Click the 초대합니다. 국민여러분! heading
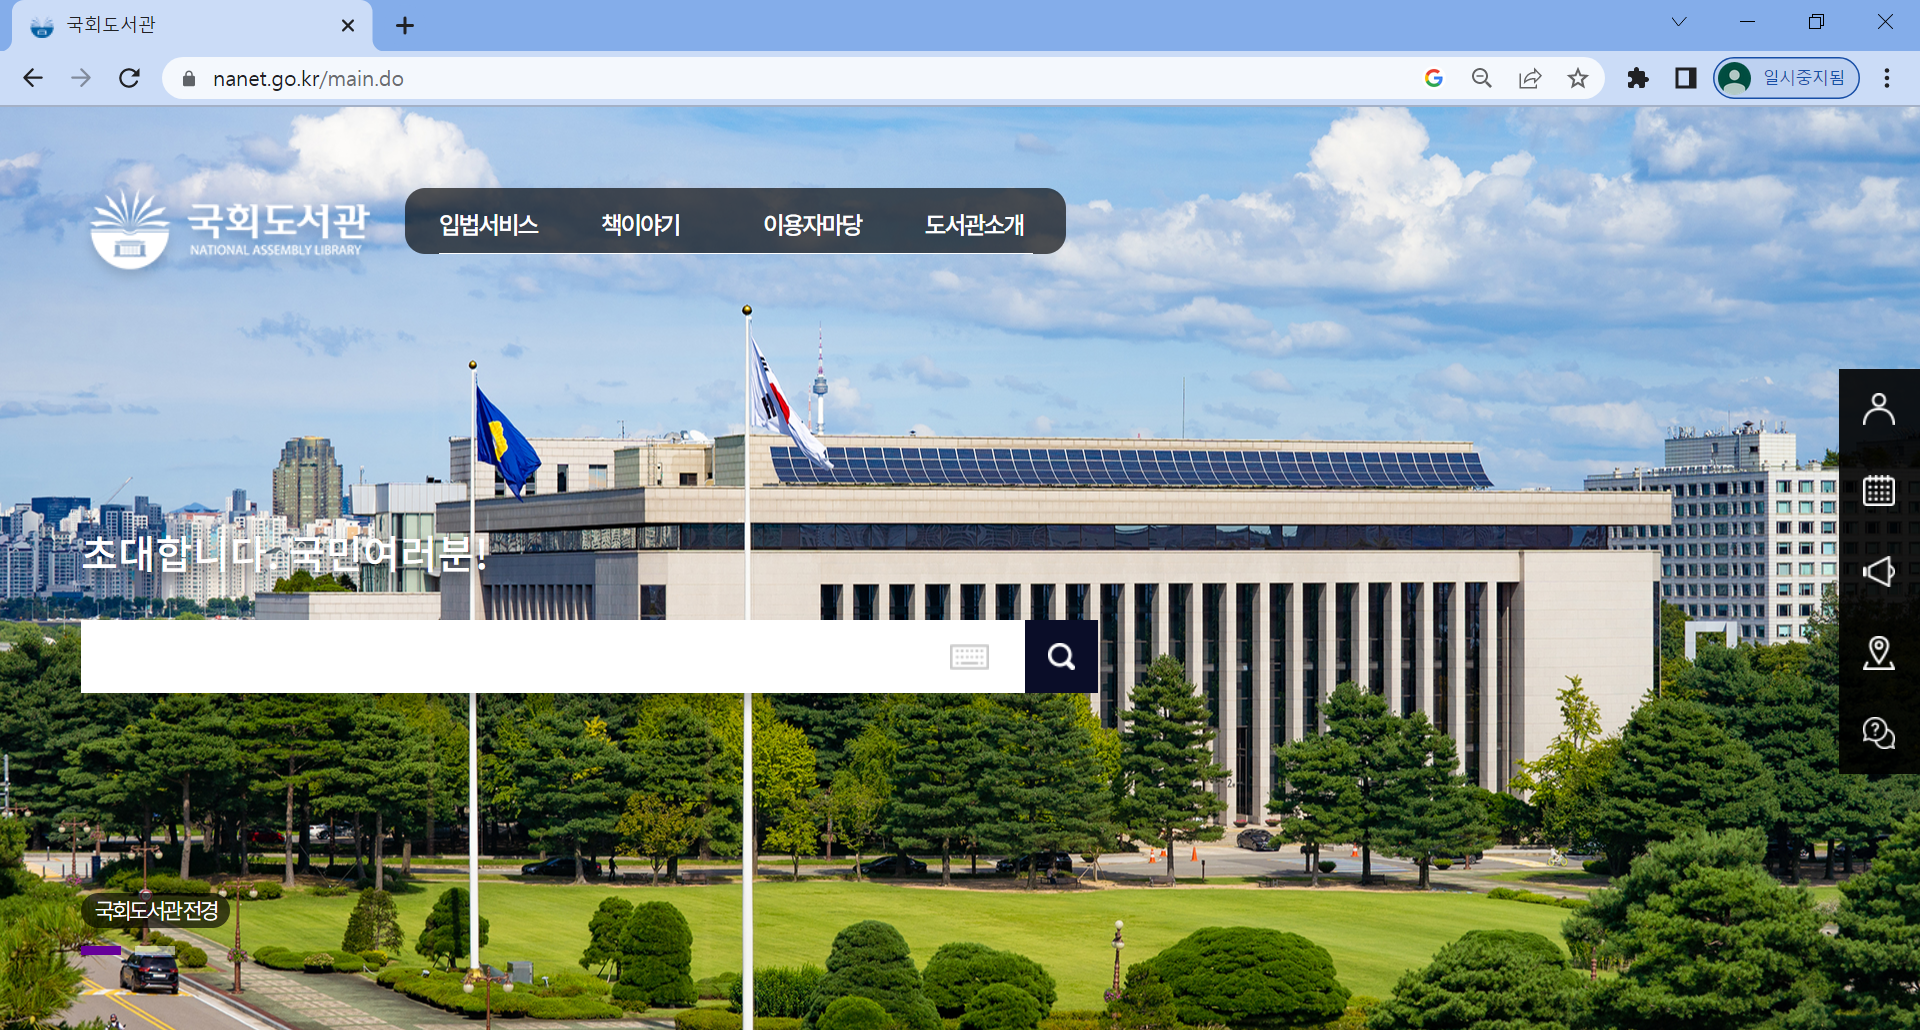 tap(285, 553)
